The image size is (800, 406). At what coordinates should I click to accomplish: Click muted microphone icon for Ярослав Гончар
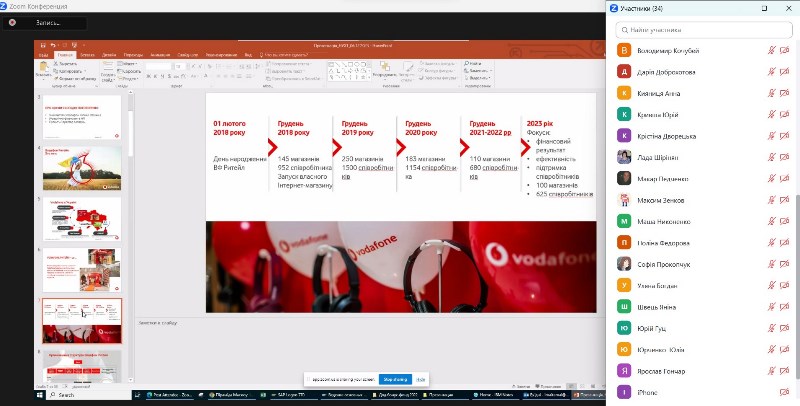pos(772,371)
